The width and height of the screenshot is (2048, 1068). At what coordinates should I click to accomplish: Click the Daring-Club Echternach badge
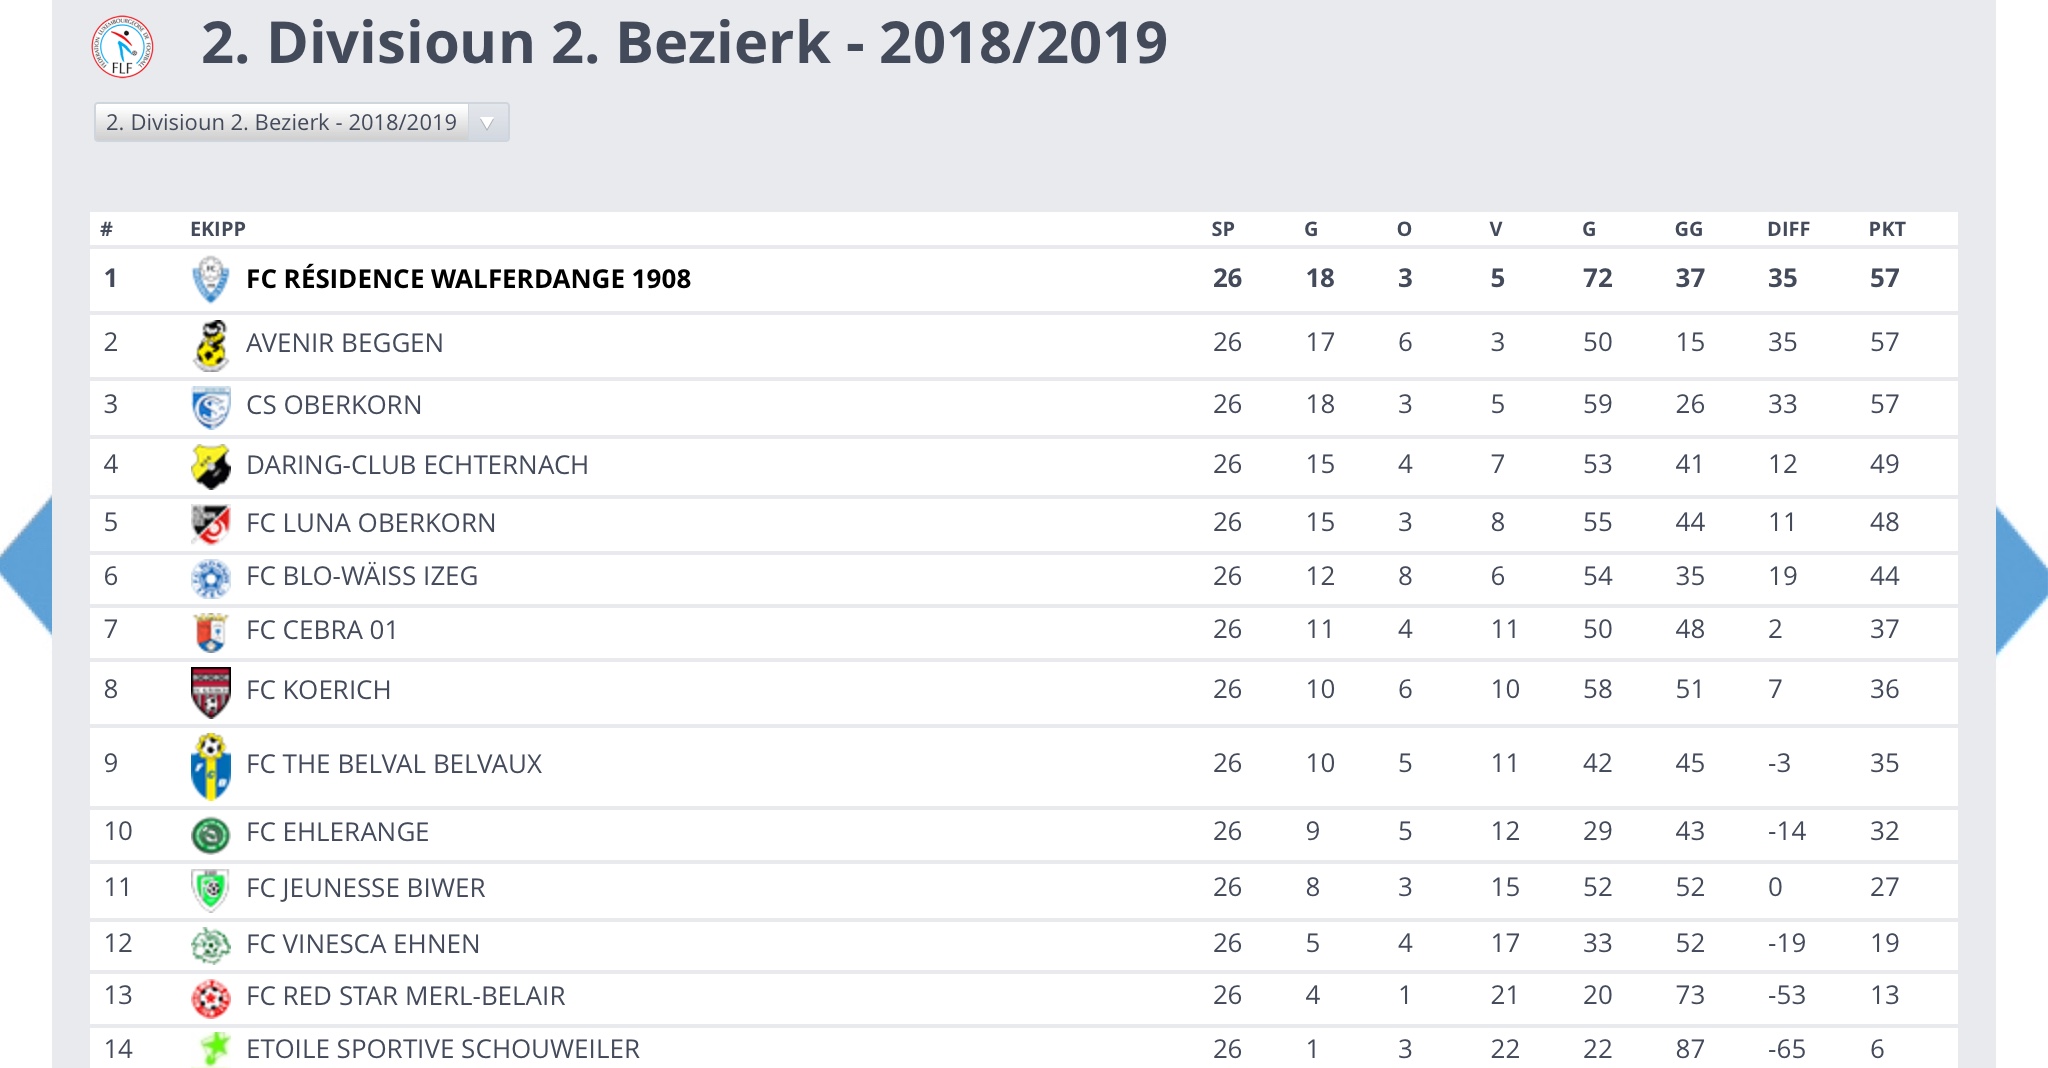point(211,464)
